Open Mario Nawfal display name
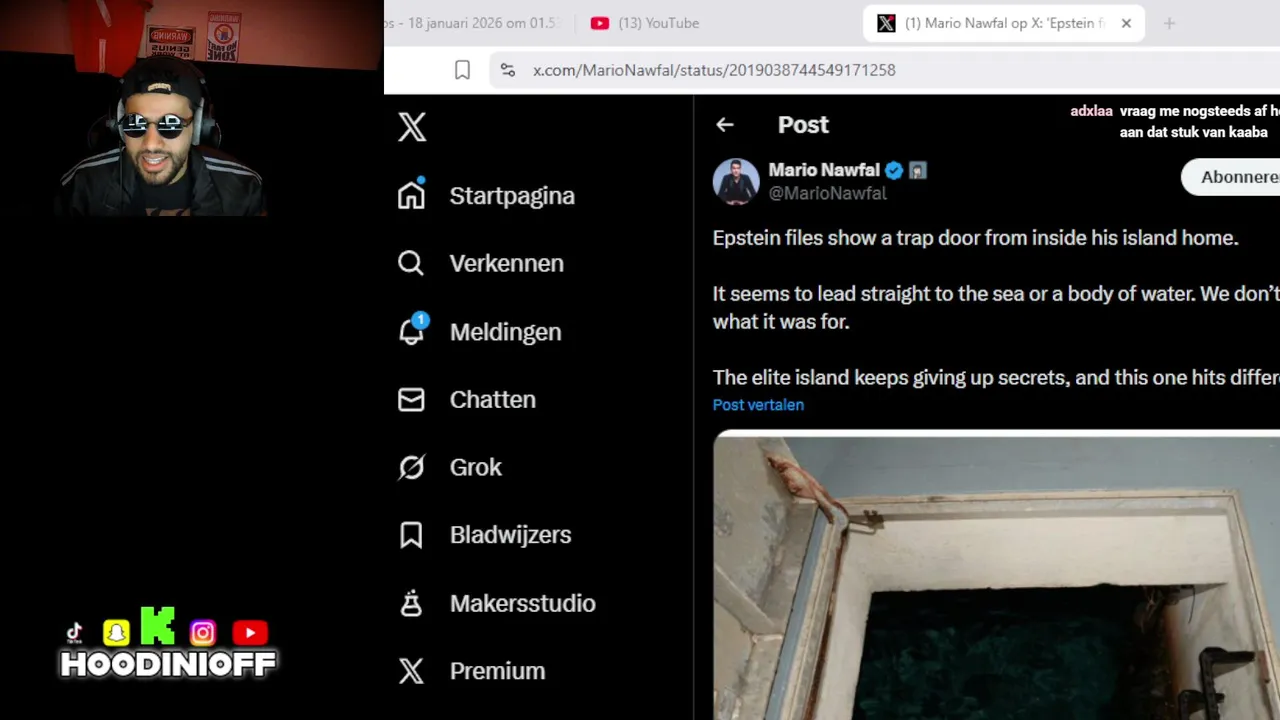 [x=824, y=170]
